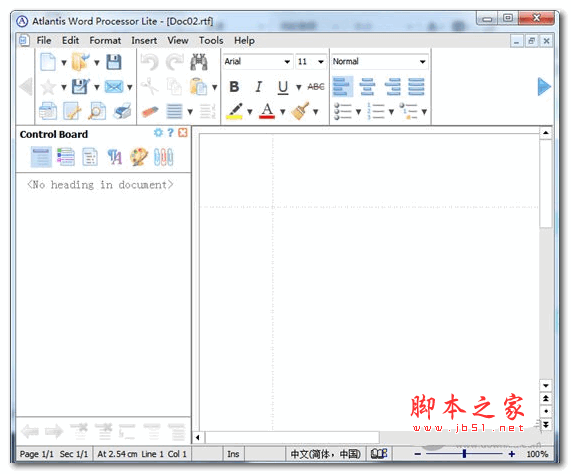Open the Edit menu
Screen dimensions: 571x474
[70, 40]
